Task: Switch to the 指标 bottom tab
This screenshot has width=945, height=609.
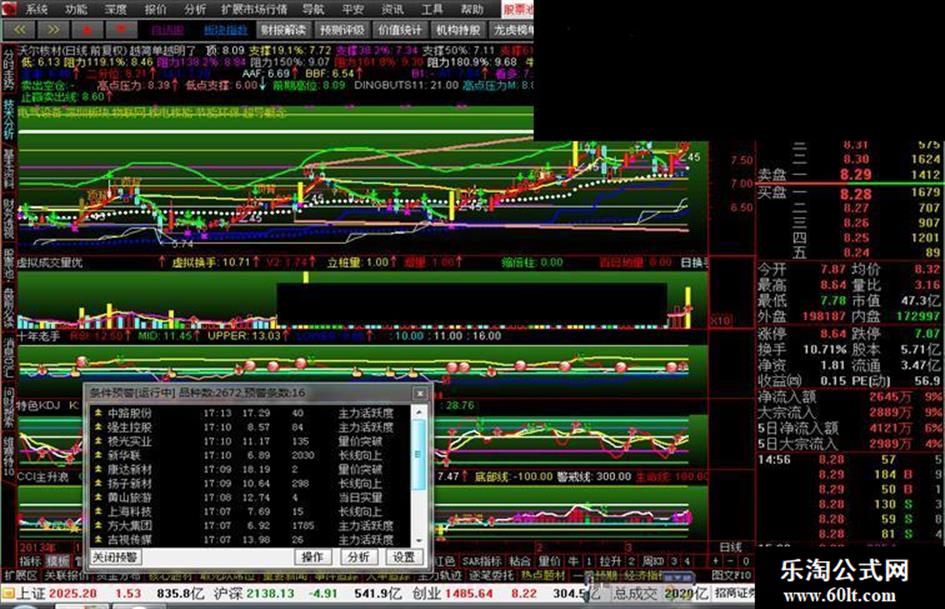Action: pyautogui.click(x=30, y=561)
